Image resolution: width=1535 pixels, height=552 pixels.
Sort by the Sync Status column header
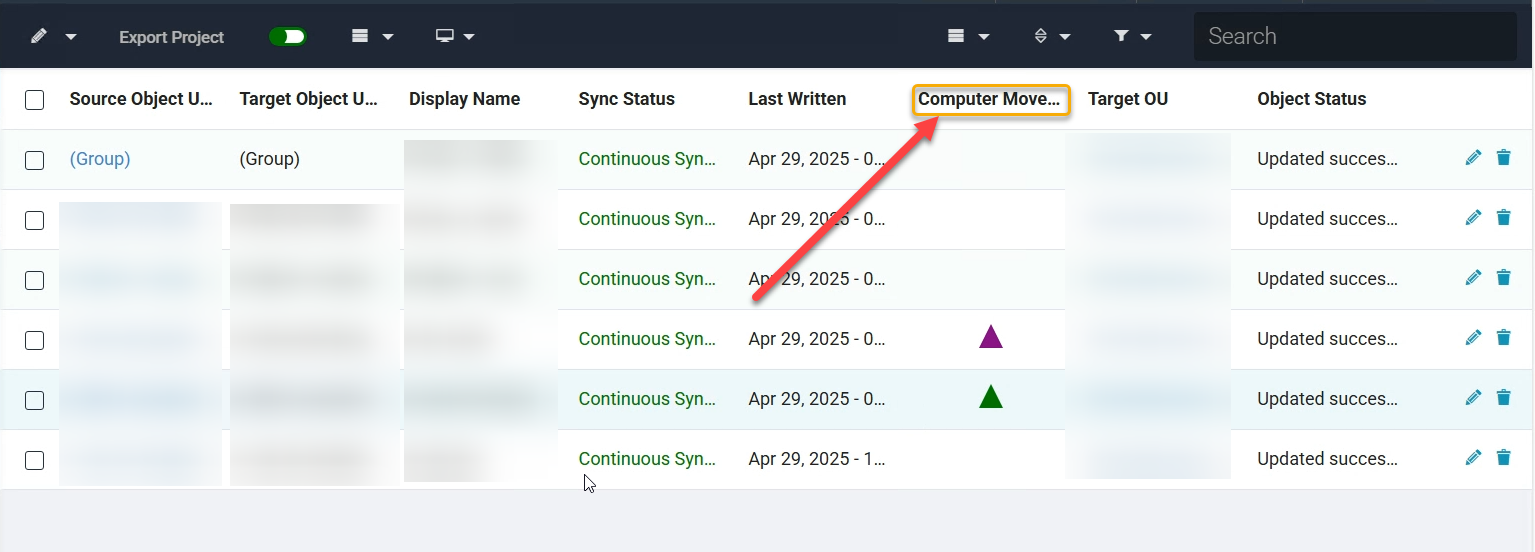pos(626,99)
